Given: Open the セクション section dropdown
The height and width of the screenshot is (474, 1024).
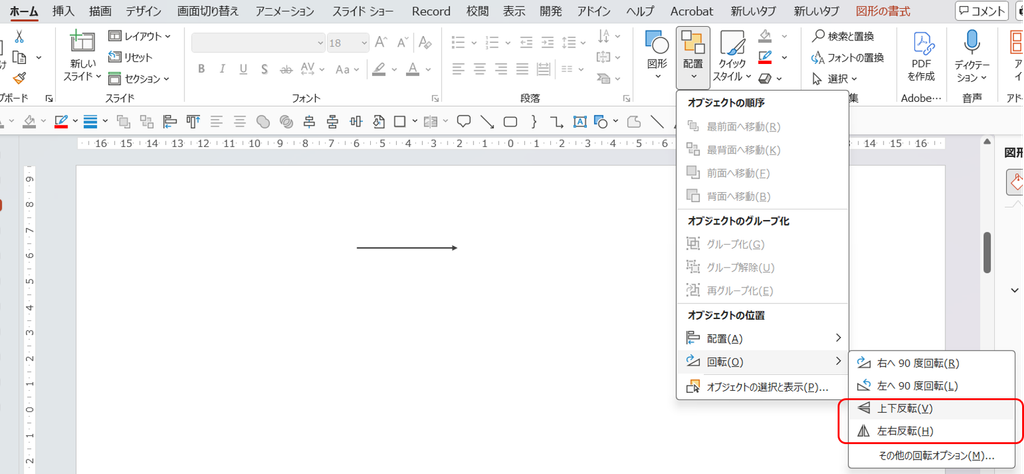Looking at the screenshot, I should 138,78.
